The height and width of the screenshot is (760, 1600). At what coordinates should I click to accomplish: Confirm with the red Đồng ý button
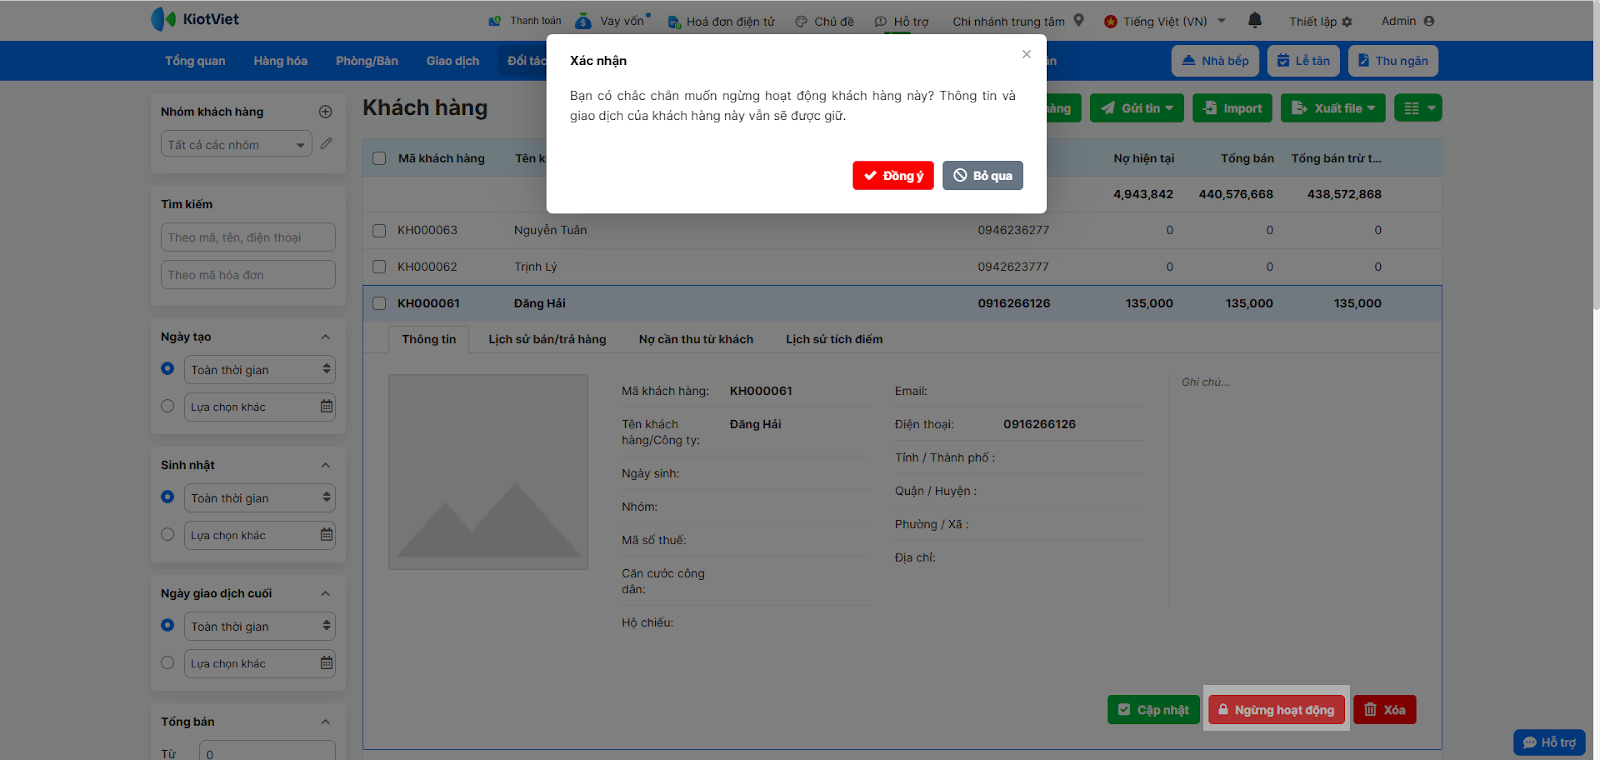pos(893,175)
